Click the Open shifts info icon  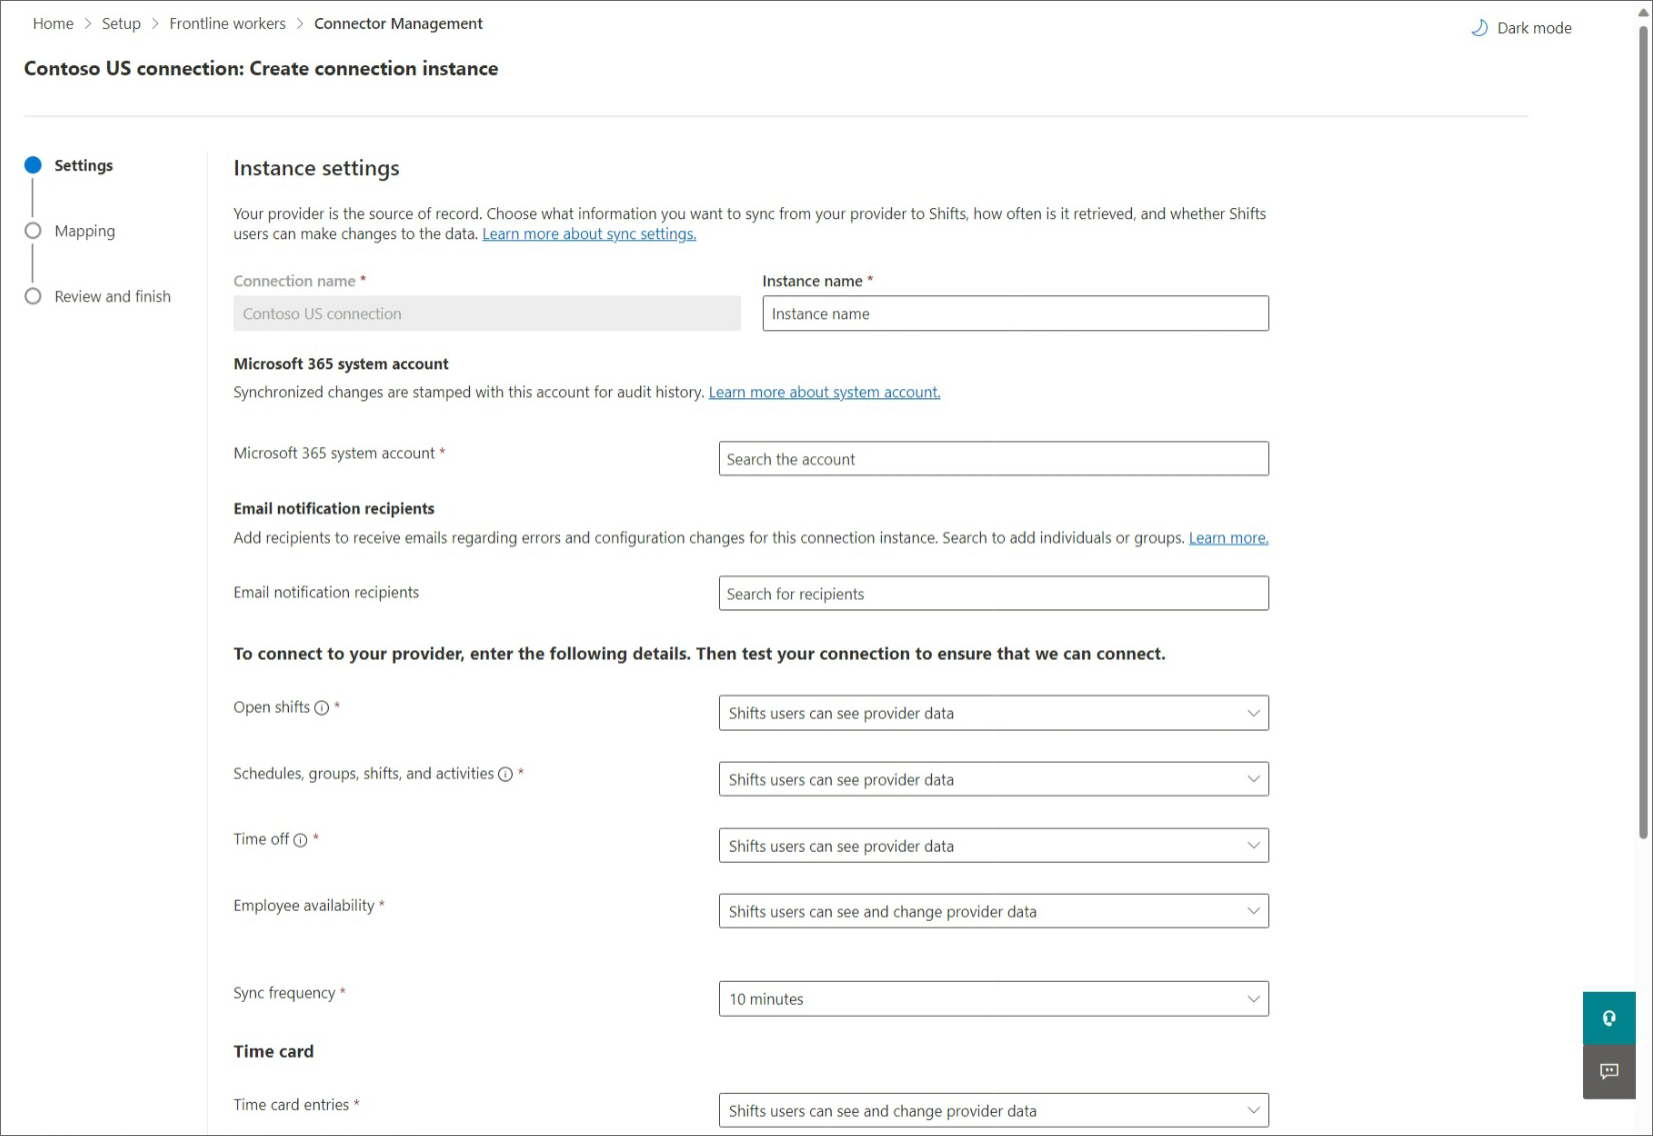(x=322, y=708)
